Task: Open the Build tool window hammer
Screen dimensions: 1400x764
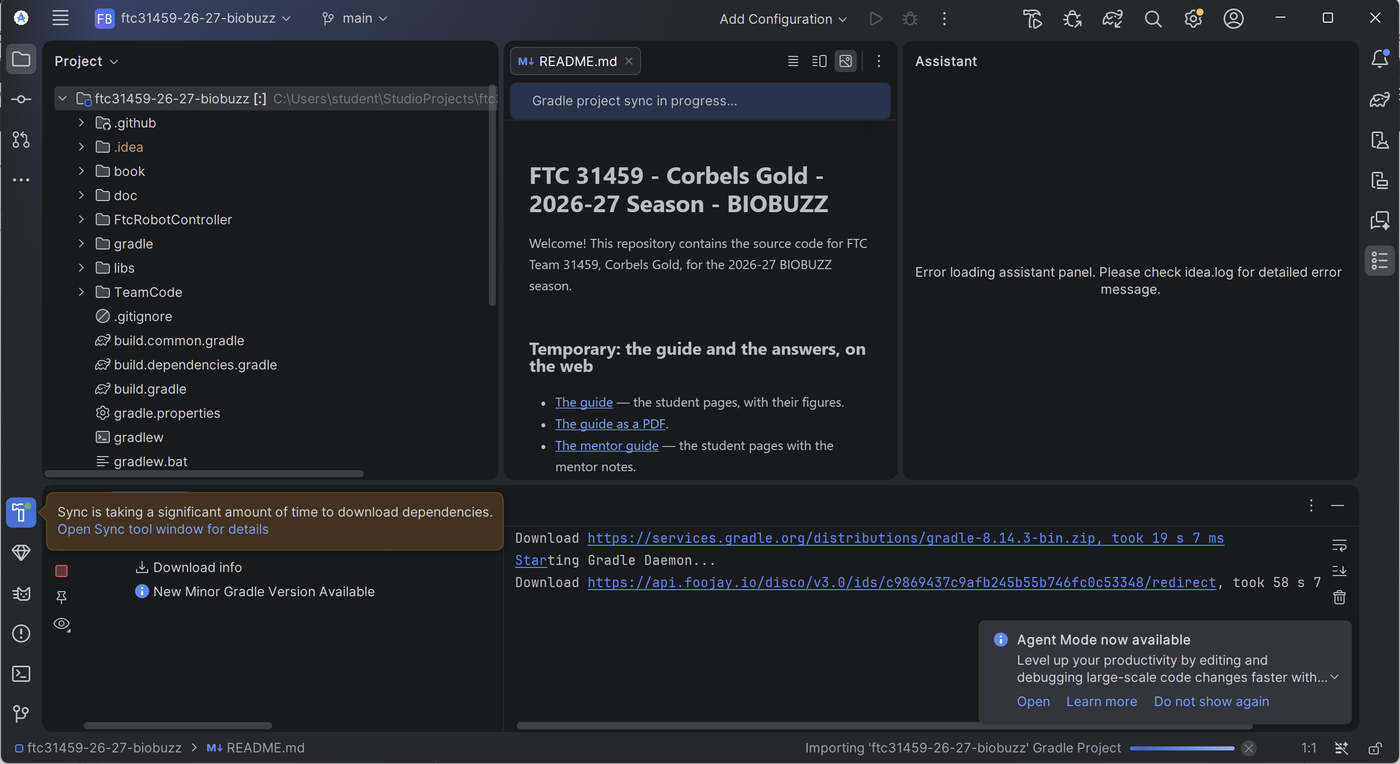Action: click(21, 512)
